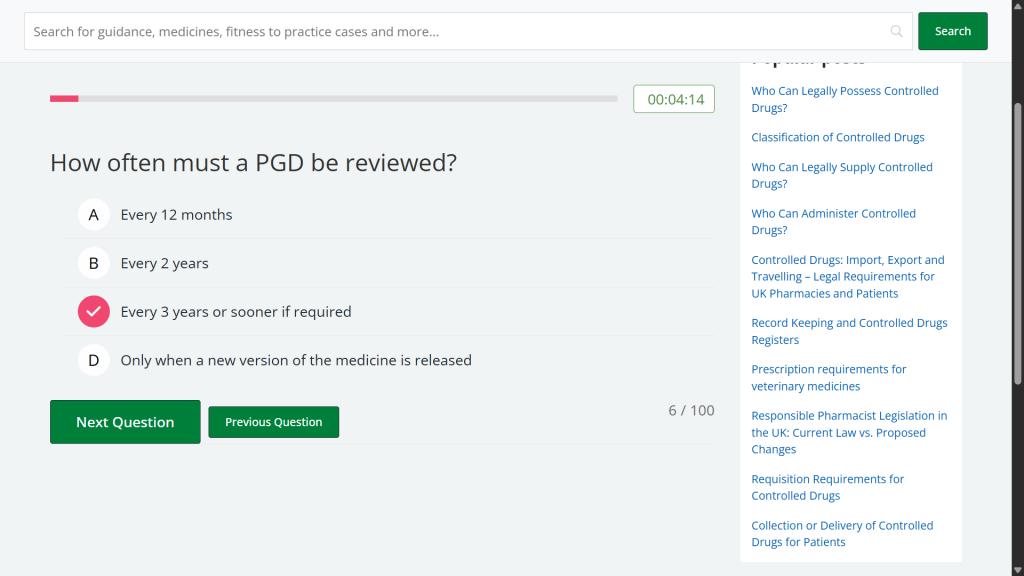Viewport: 1024px width, 576px height.
Task: Click the green Search button
Action: 952,31
